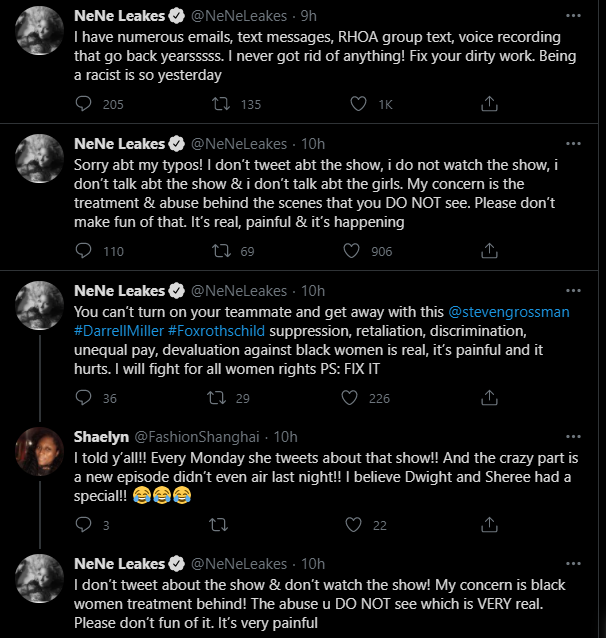
Task: Reply to the tweet with 205 replies
Action: pos(83,104)
